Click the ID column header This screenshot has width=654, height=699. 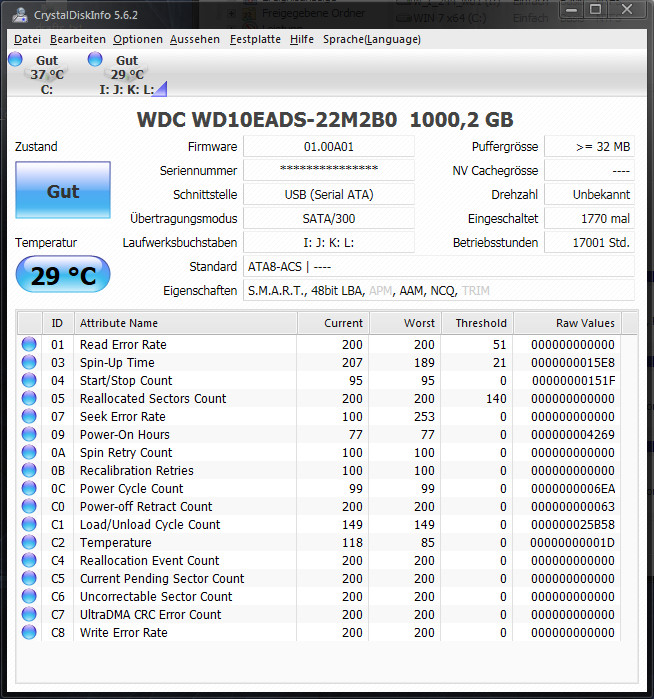58,323
